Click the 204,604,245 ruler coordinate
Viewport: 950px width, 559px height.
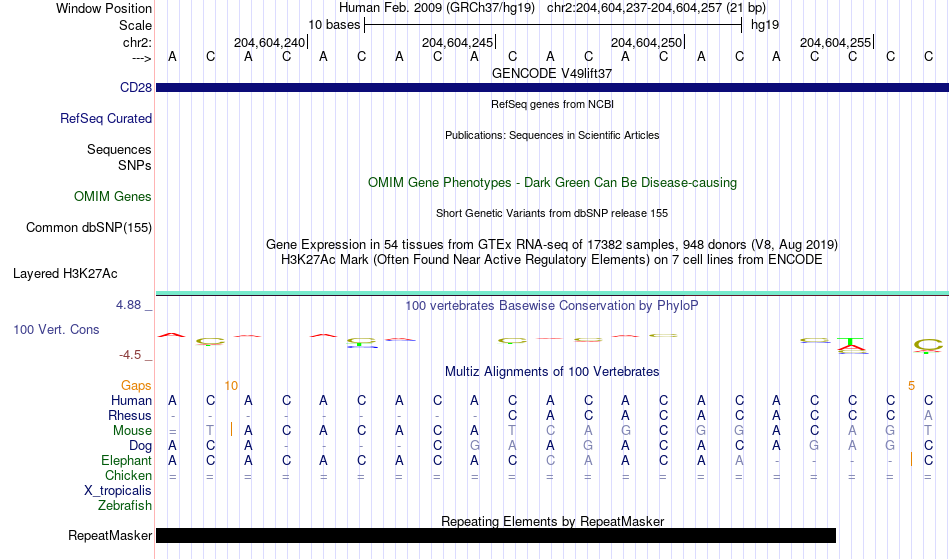[x=457, y=42]
